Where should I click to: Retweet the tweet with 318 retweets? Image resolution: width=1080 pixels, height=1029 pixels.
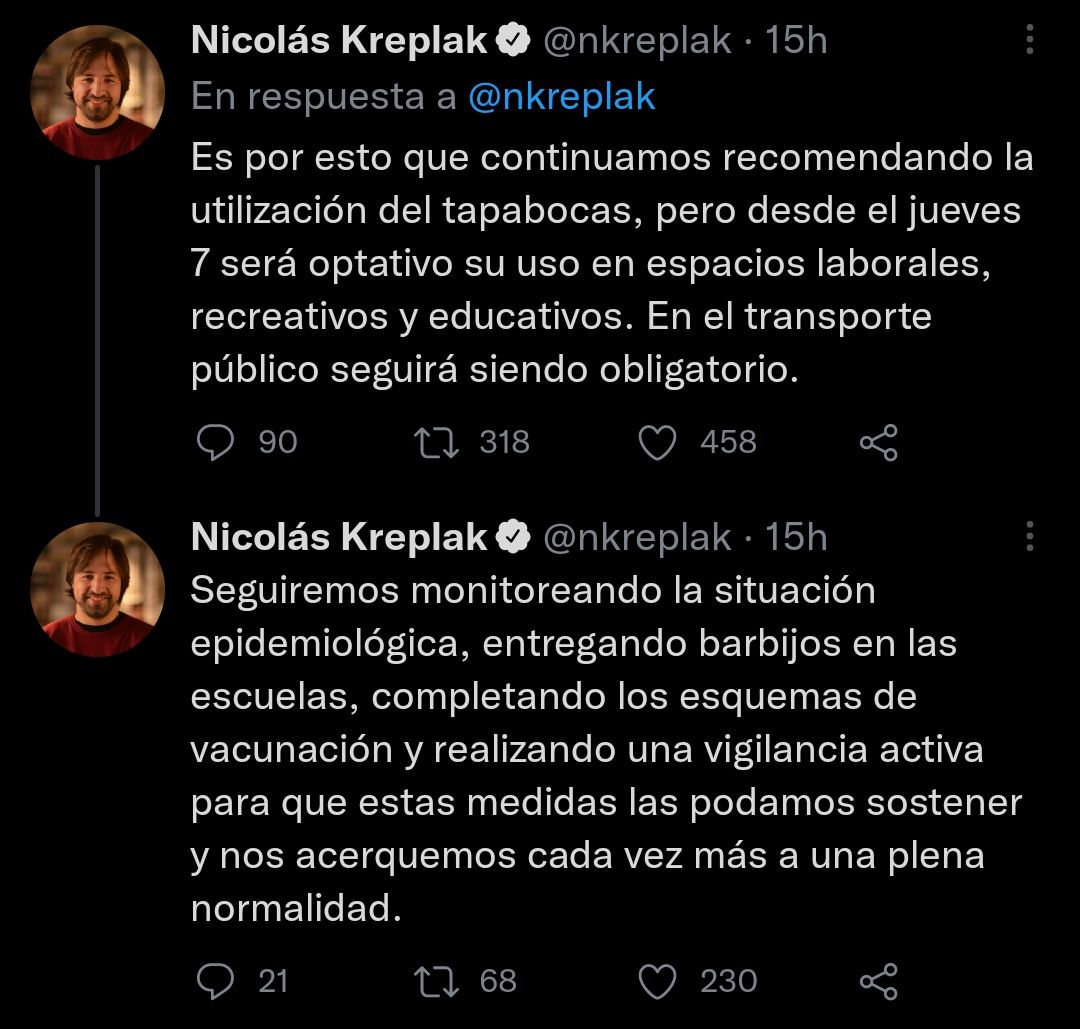tap(437, 442)
